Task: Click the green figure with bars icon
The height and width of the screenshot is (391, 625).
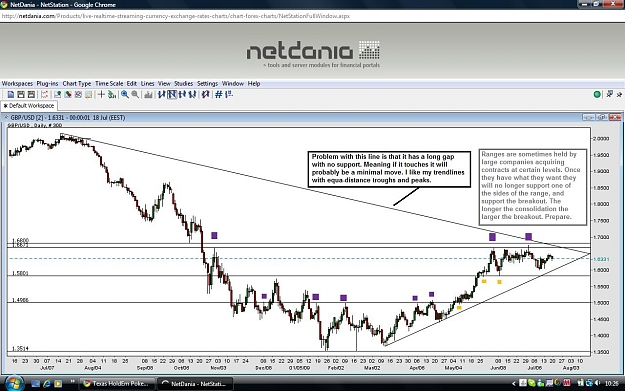Action: 112,94
